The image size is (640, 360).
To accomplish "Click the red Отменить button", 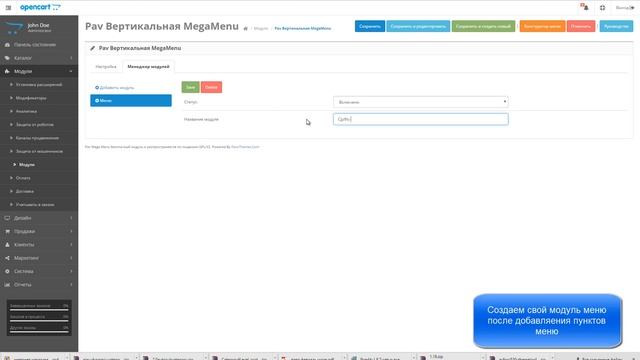I will (x=581, y=27).
